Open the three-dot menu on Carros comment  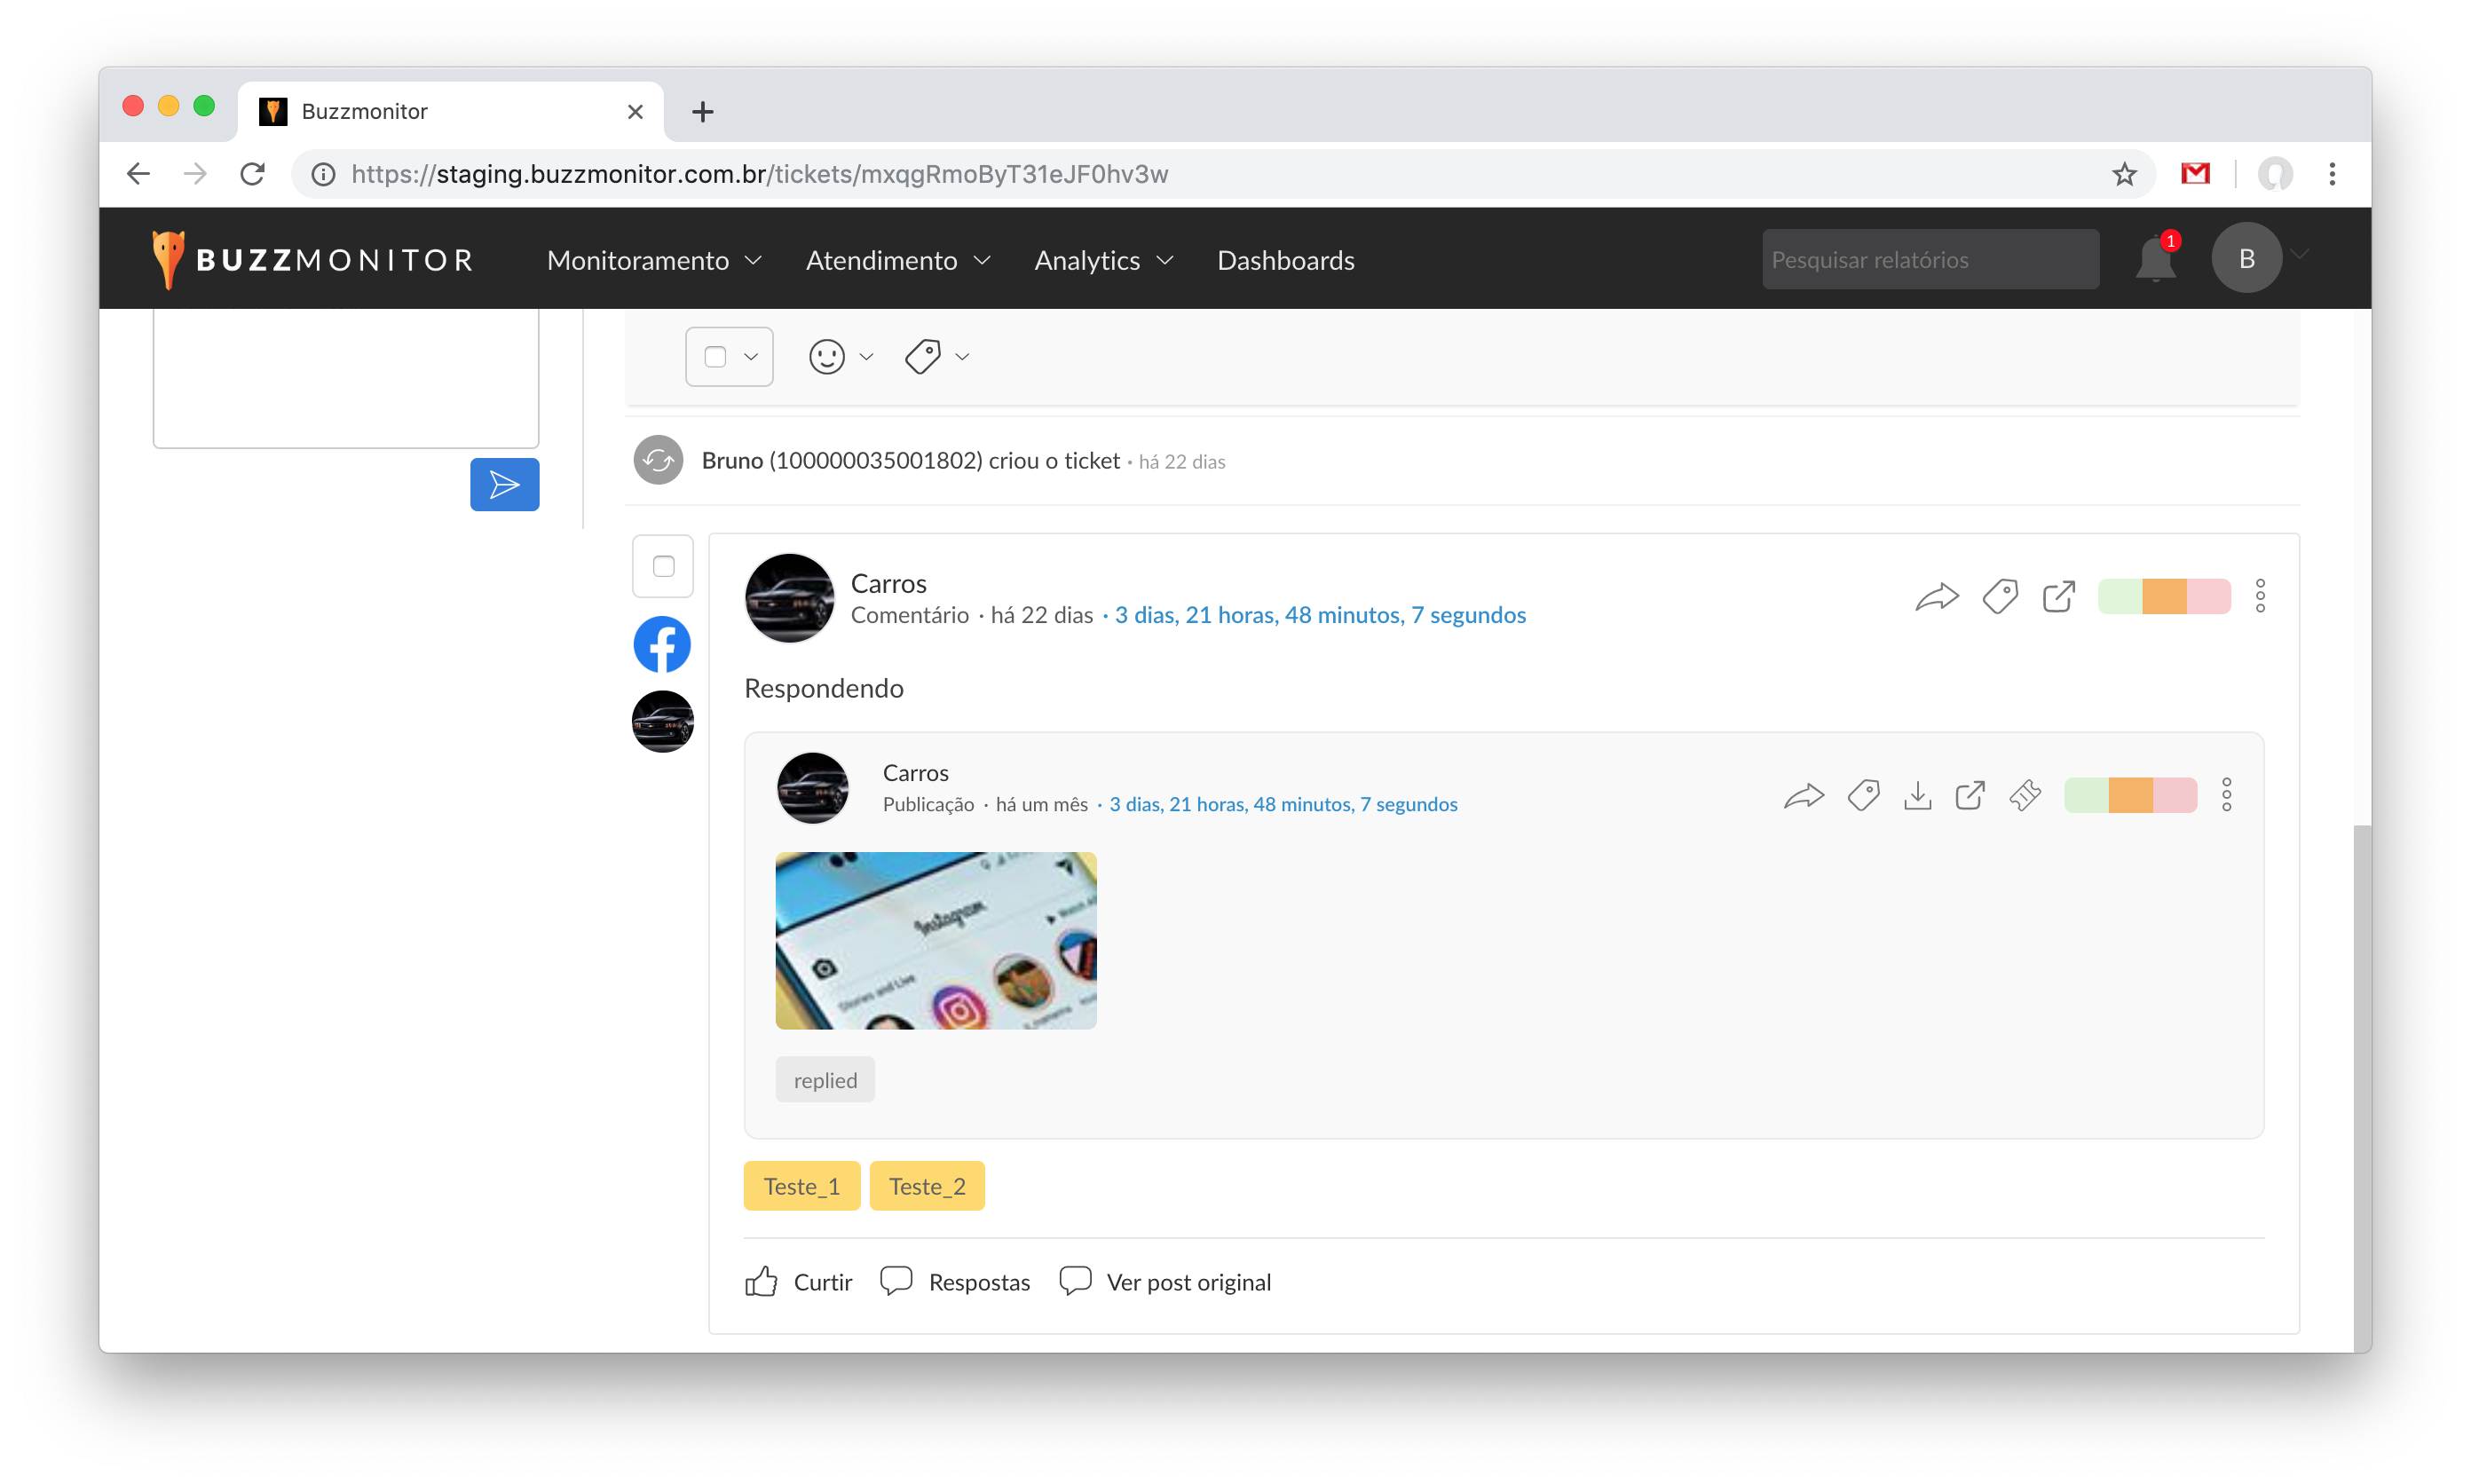coord(2259,596)
